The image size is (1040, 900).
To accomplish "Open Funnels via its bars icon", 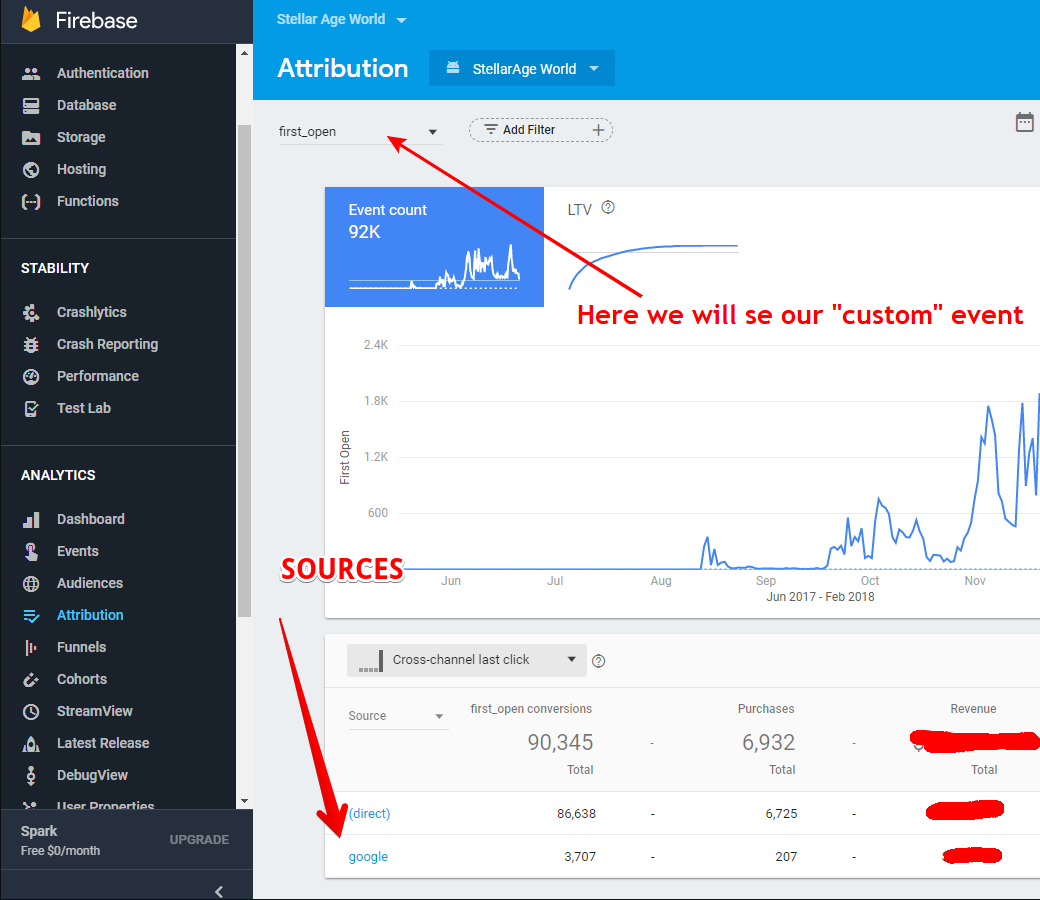I will pos(31,647).
